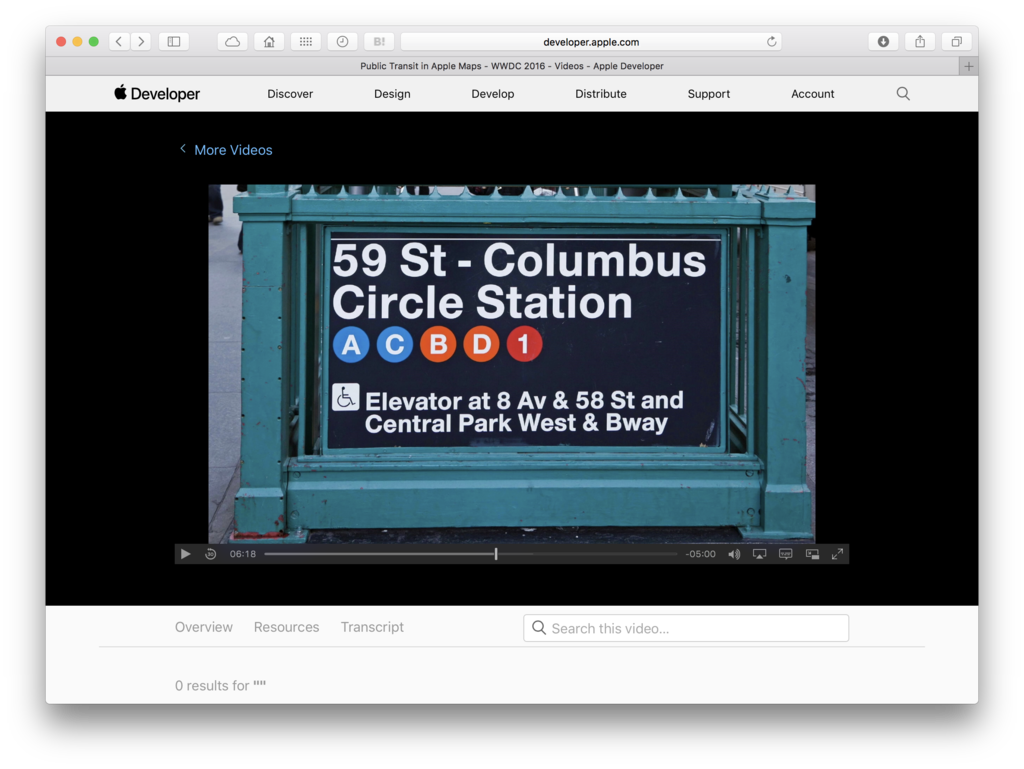Screen dimensions: 1024x769
Task: Click the Public Transit tab title
Action: (x=512, y=66)
